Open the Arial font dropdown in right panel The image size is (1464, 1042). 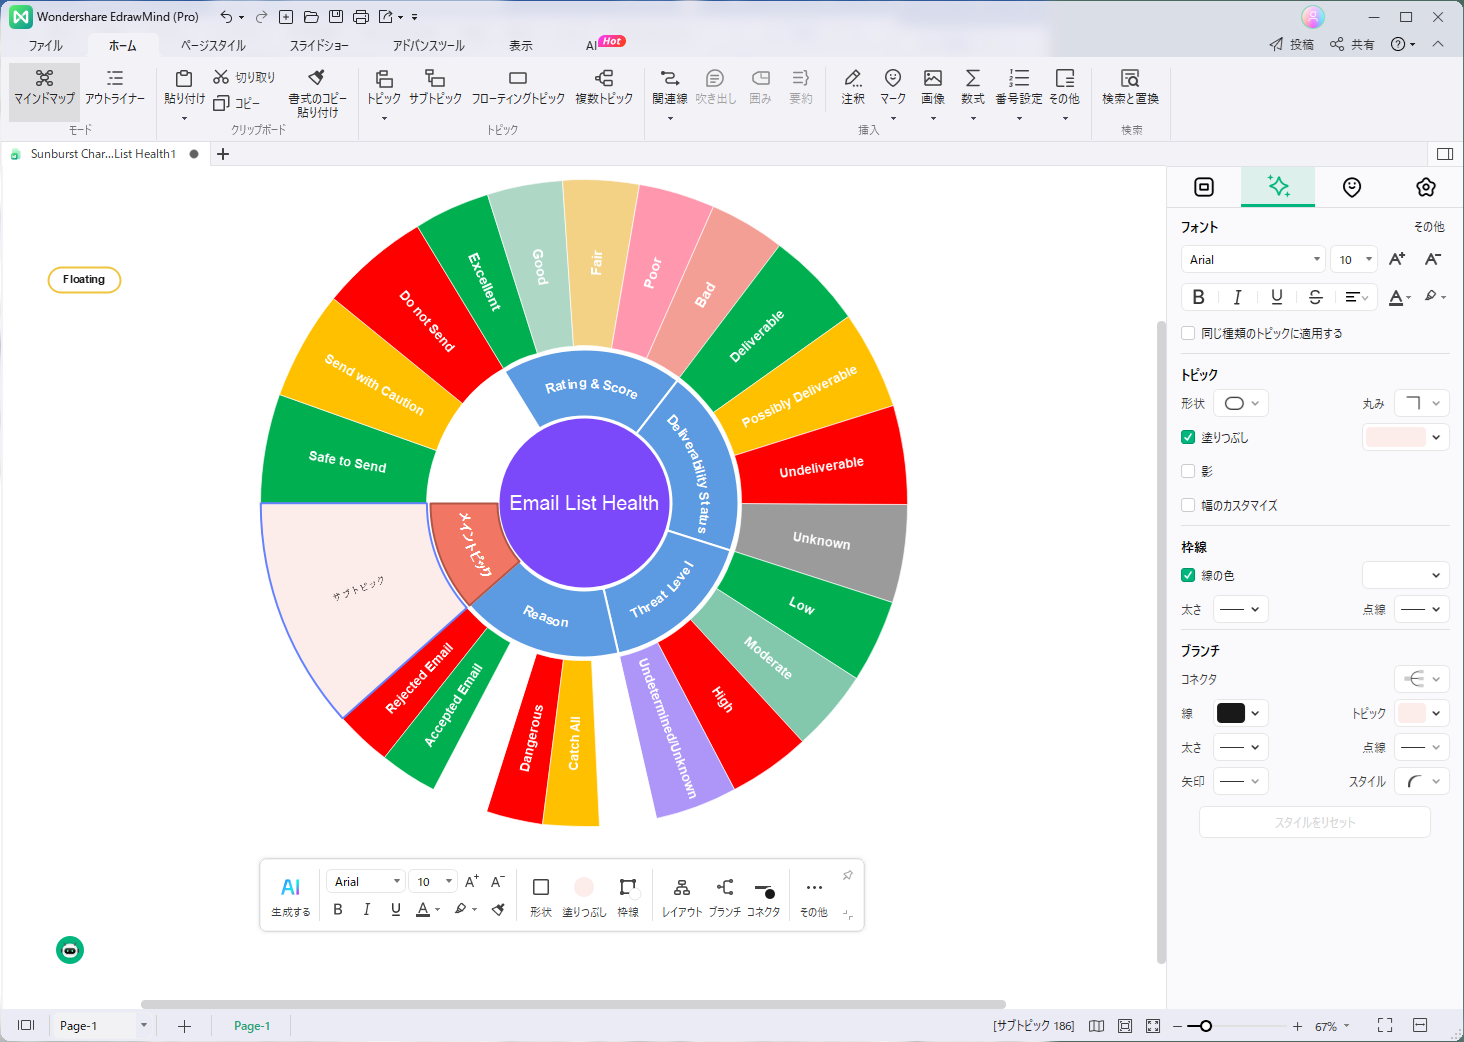tap(1252, 260)
